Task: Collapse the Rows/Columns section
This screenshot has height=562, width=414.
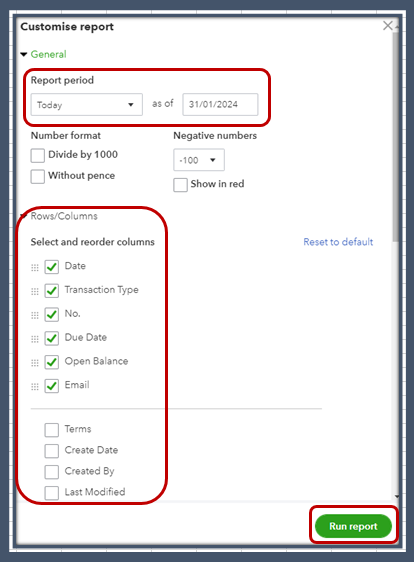Action: [x=24, y=216]
